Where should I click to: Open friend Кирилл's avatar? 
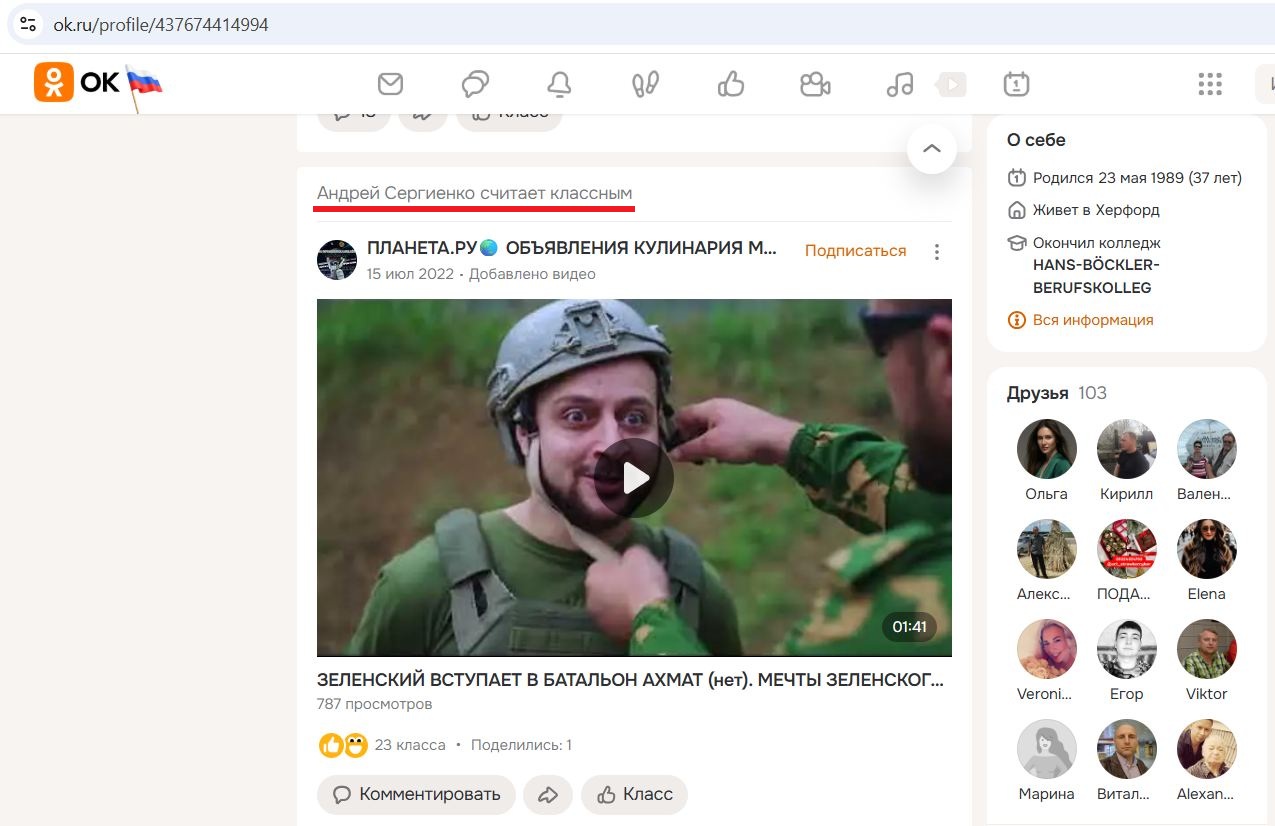click(x=1127, y=449)
